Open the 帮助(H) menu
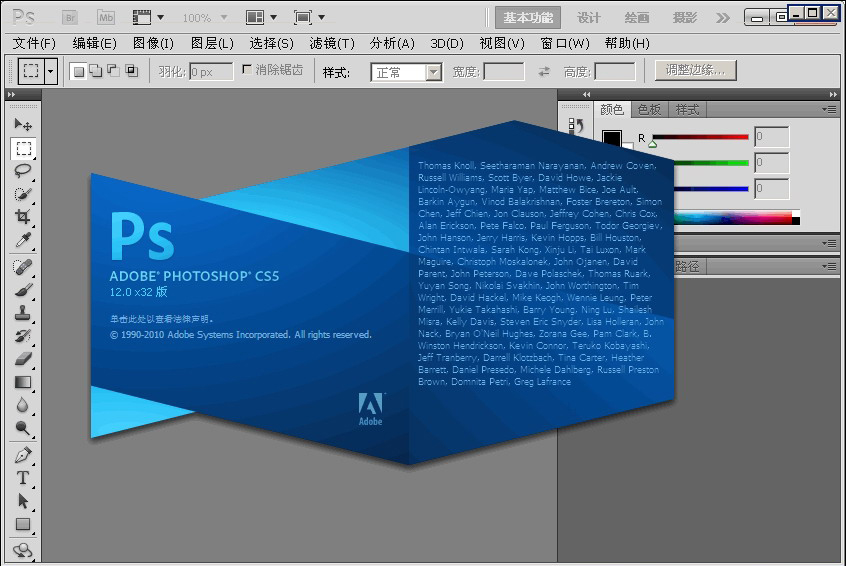Screen dimensions: 846x566 (627, 43)
